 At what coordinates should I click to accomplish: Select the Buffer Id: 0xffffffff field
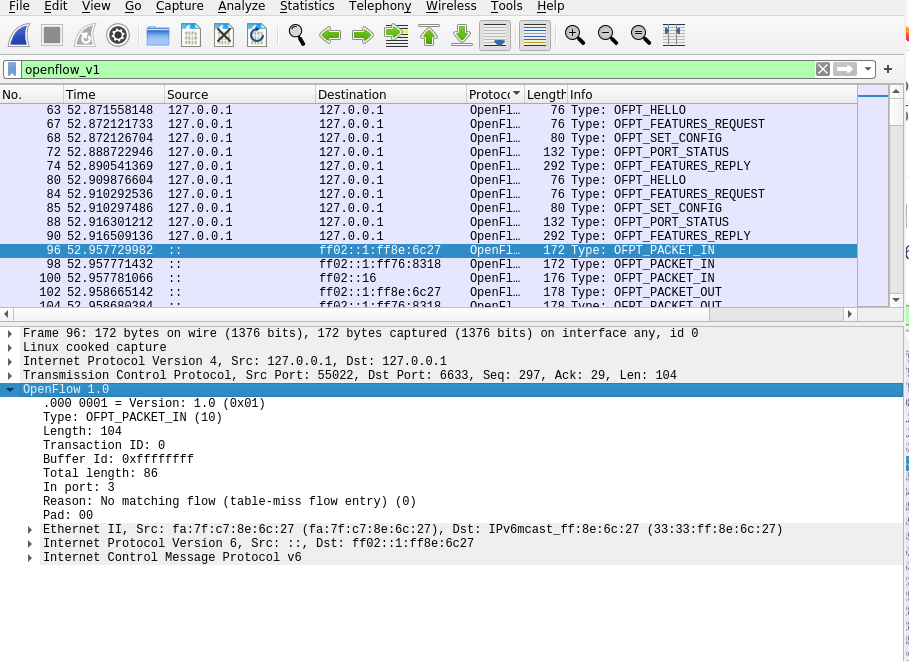[118, 459]
